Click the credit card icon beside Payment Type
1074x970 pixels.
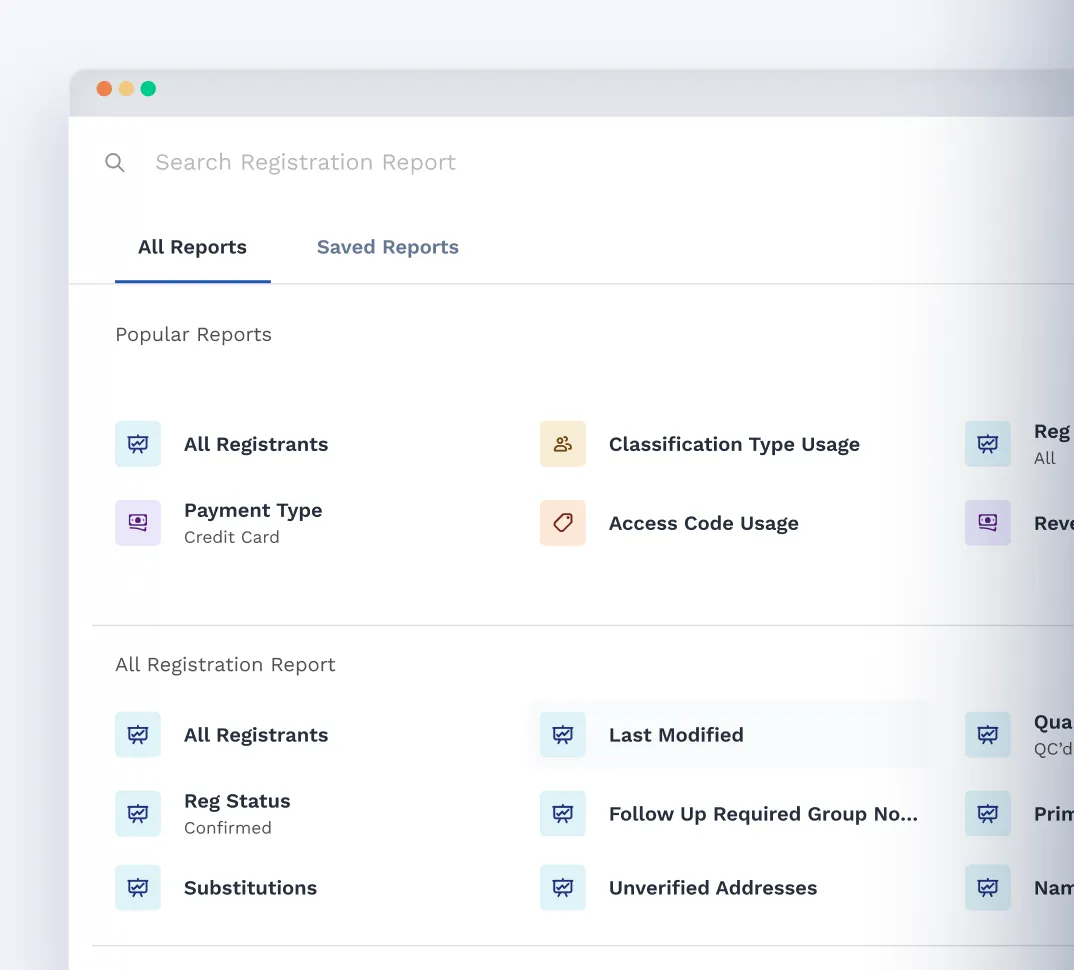(x=138, y=522)
